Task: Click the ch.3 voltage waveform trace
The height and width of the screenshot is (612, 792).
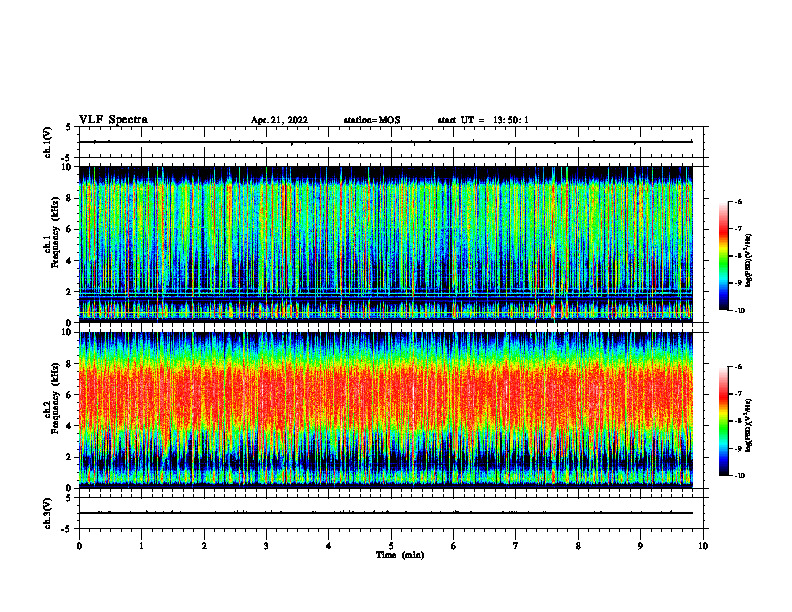Action: click(385, 513)
